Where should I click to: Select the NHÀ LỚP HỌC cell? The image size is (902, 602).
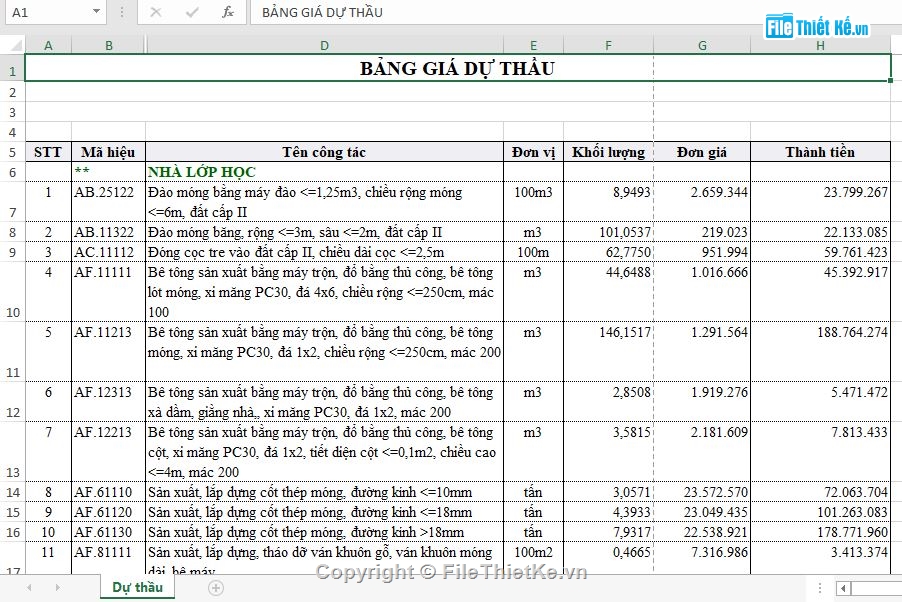click(x=324, y=172)
